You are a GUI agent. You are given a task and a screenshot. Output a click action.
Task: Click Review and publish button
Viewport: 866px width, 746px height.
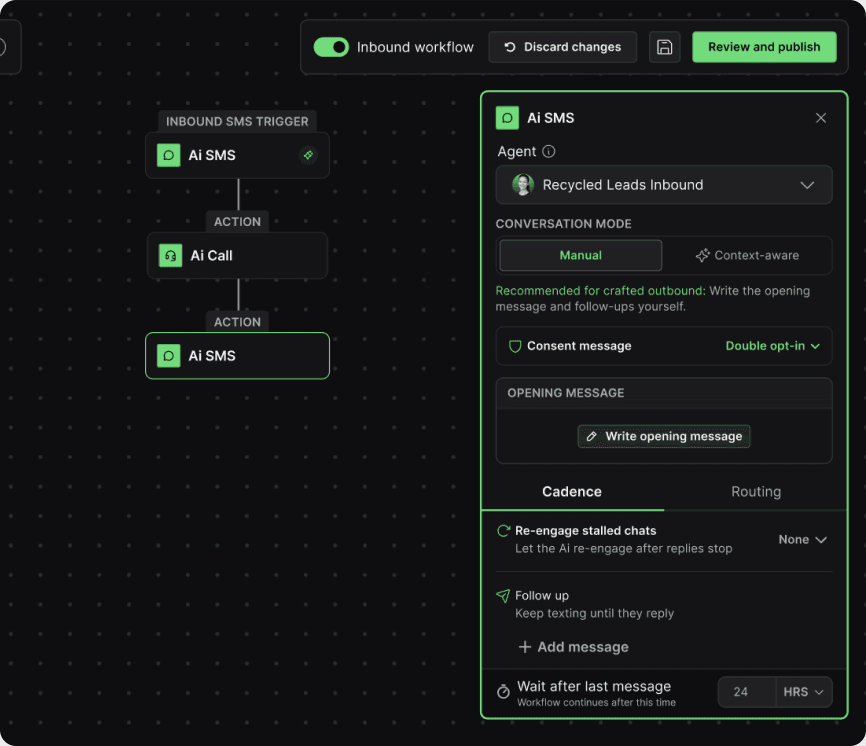pyautogui.click(x=764, y=47)
